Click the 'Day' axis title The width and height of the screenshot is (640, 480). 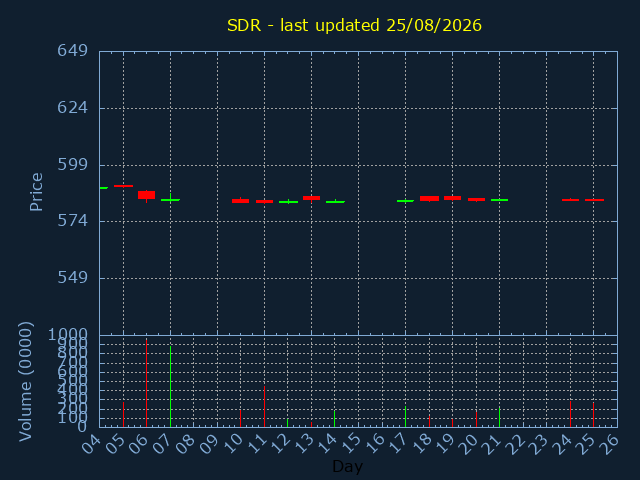[347, 466]
